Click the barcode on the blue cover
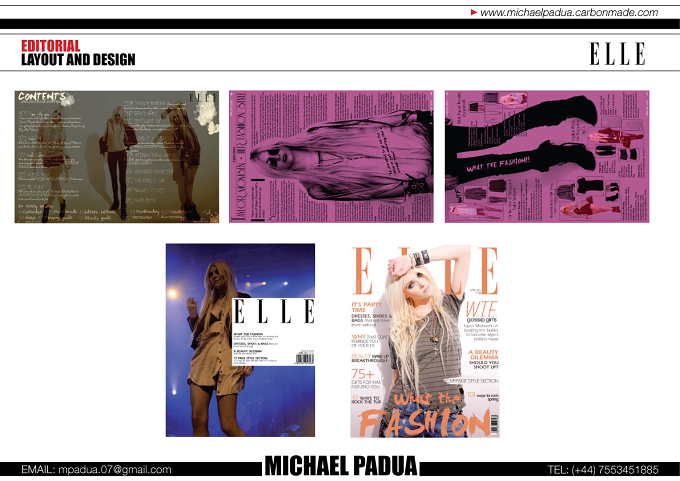 (304, 359)
